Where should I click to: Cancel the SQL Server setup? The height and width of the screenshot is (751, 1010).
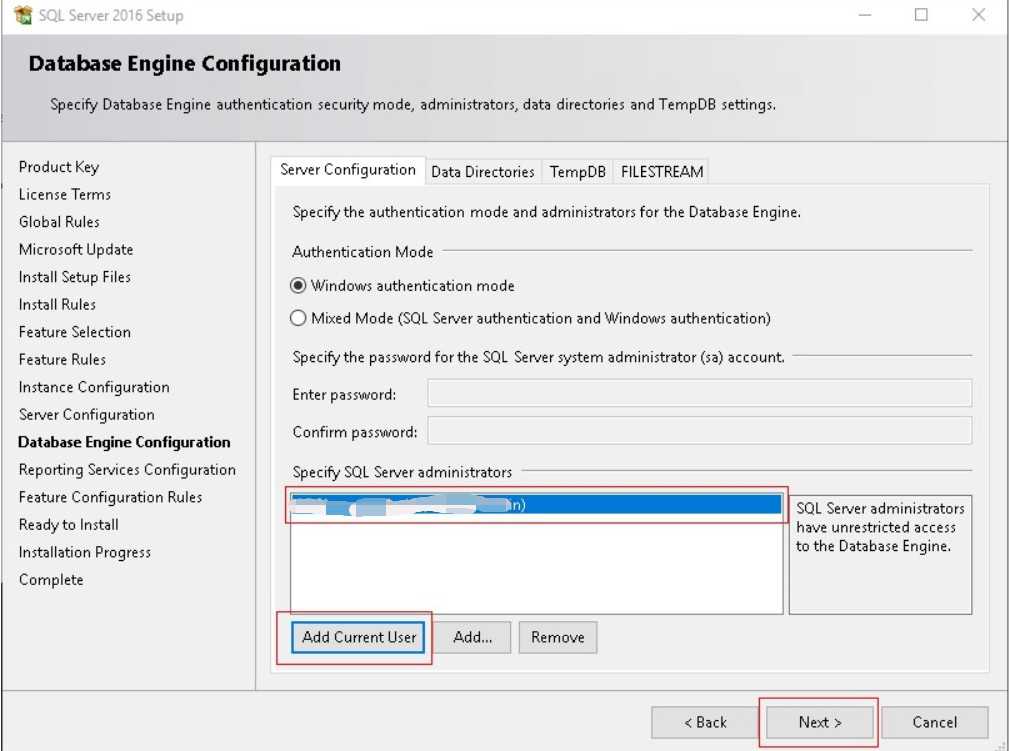click(x=935, y=723)
